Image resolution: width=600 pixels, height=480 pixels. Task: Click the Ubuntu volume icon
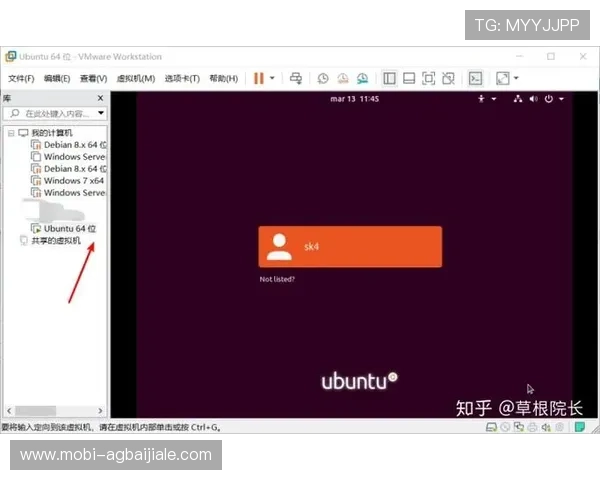tap(533, 99)
